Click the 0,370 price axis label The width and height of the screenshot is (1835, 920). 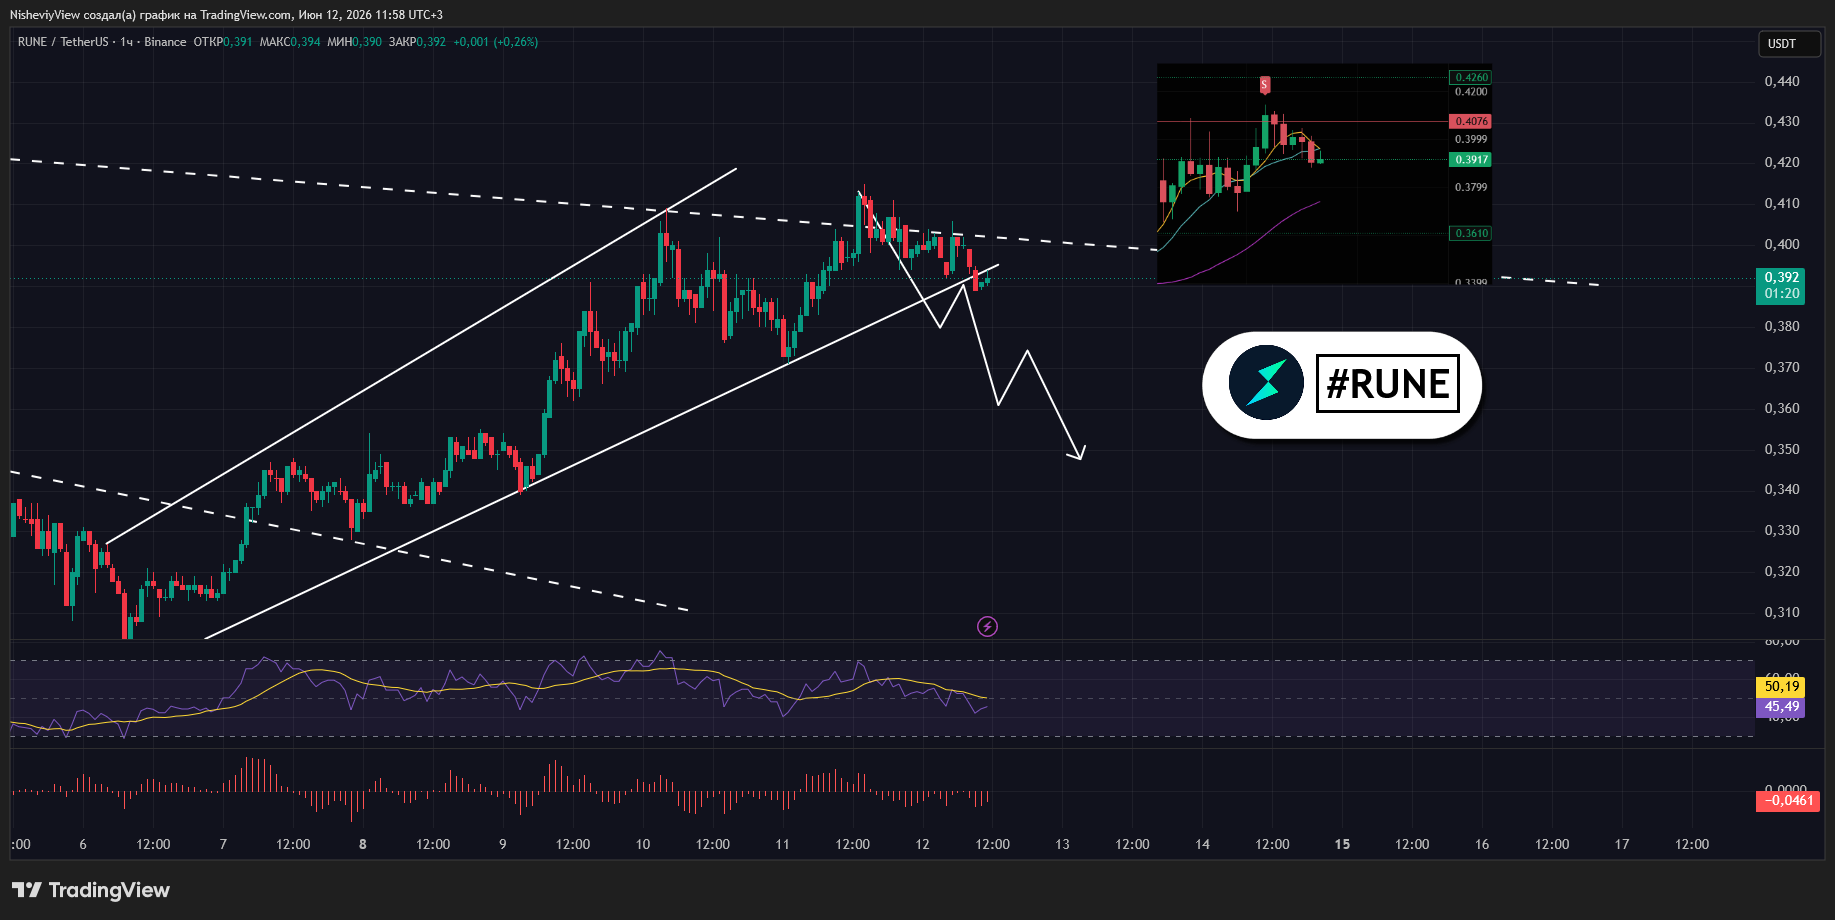1782,368
